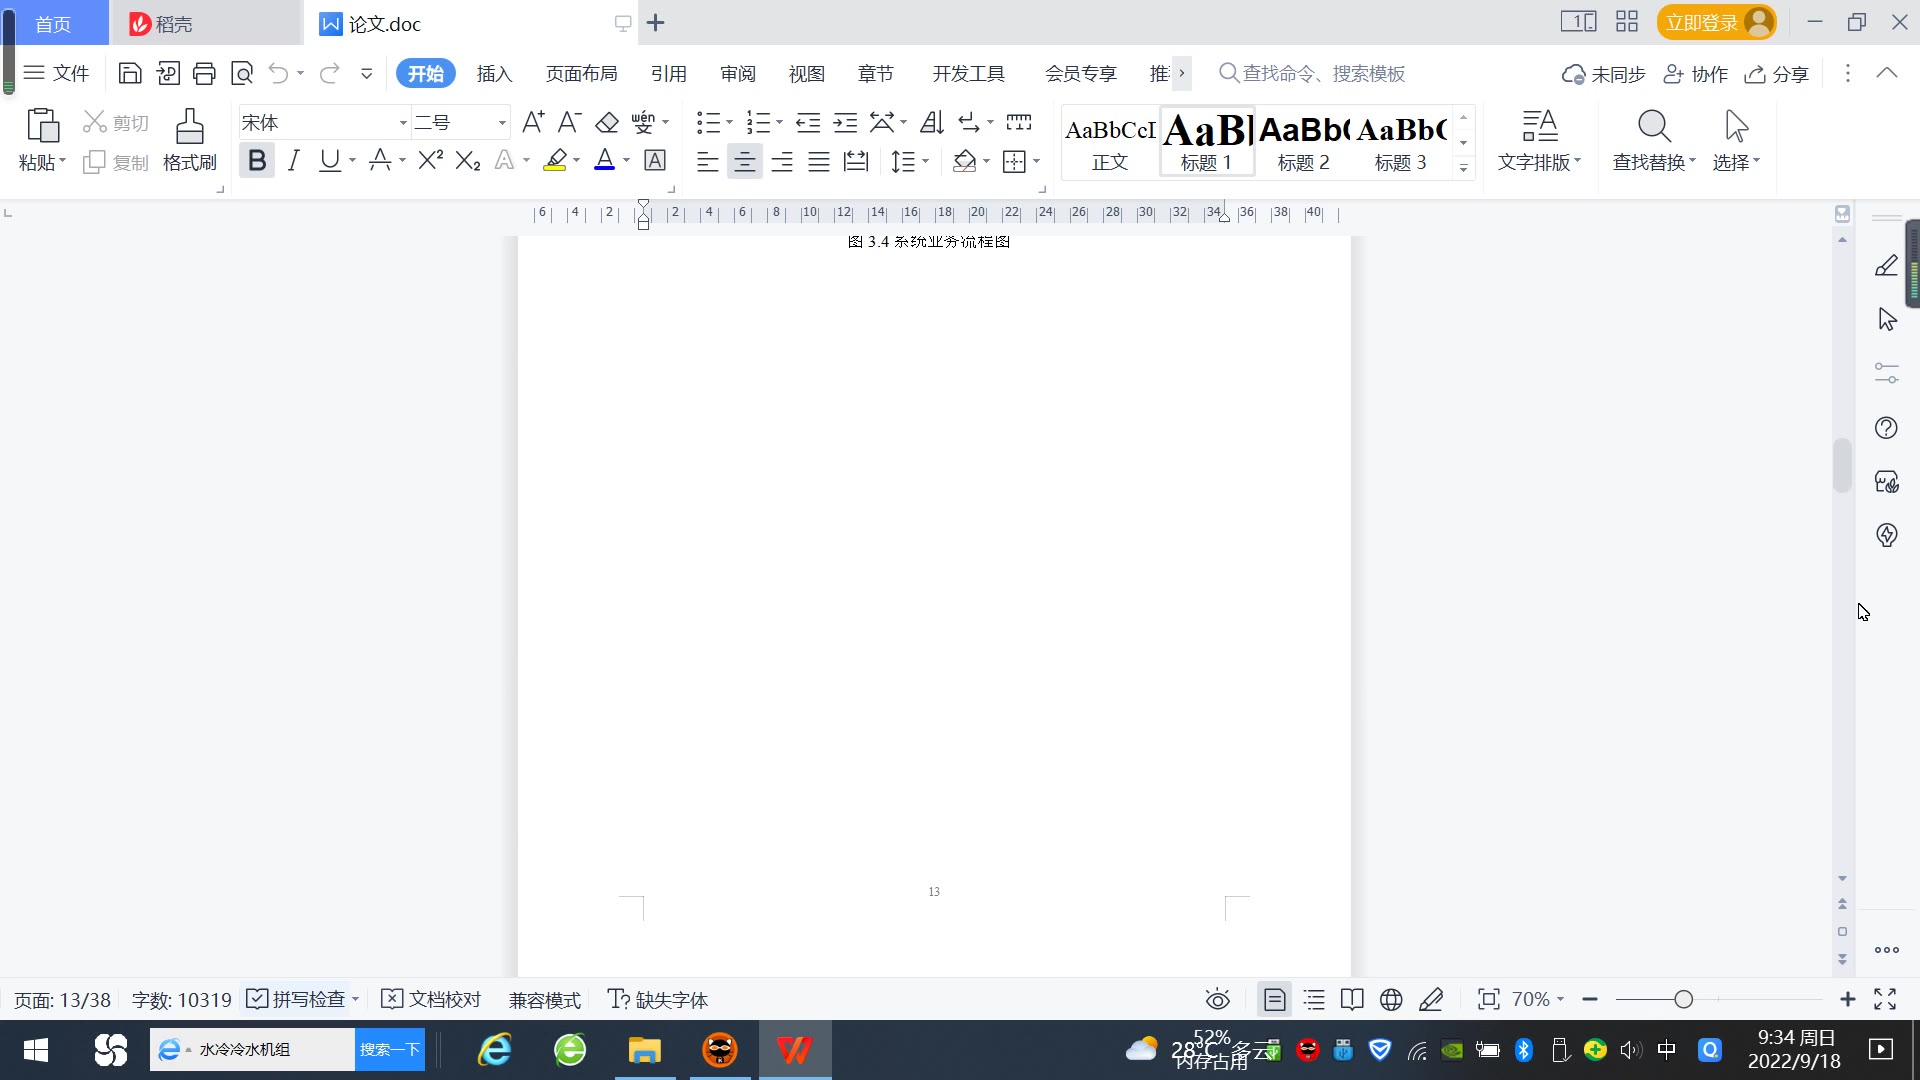Screen dimensions: 1920x1080
Task: Click the Print icon in quick toolbar
Action: [204, 73]
